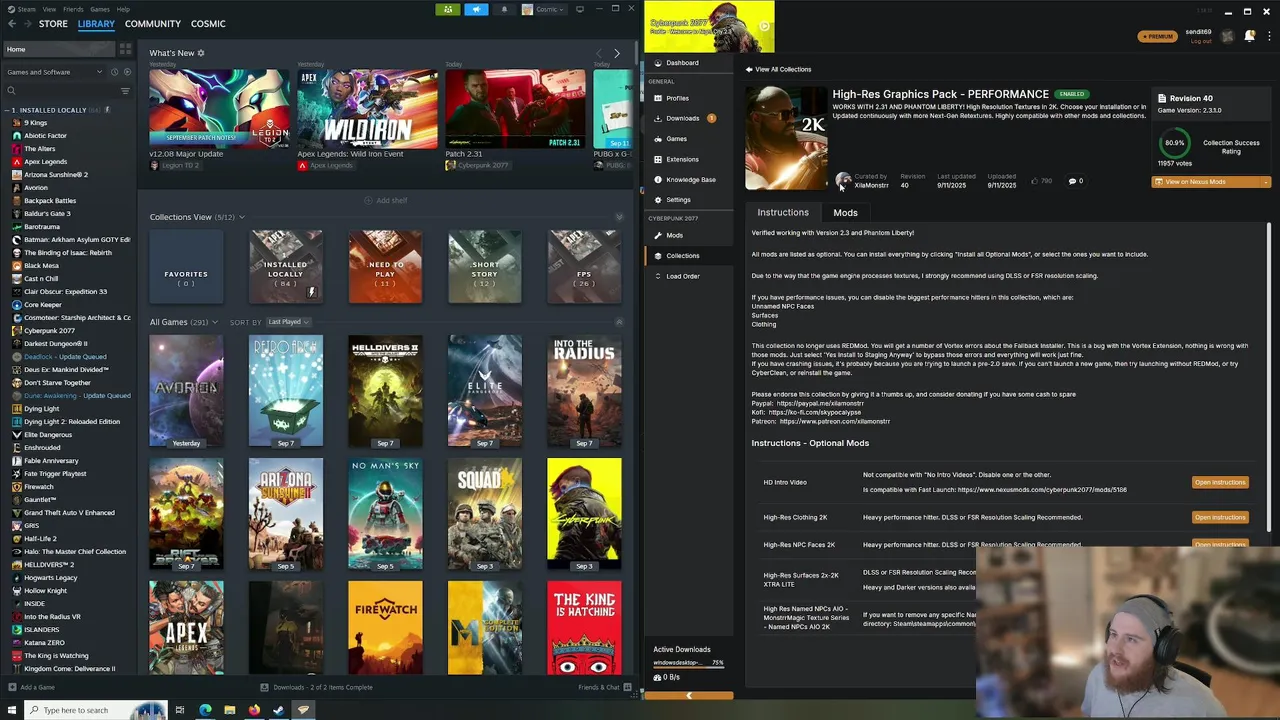1280x720 pixels.
Task: Collapse Installed Locally category in Steam
Action: pos(8,110)
